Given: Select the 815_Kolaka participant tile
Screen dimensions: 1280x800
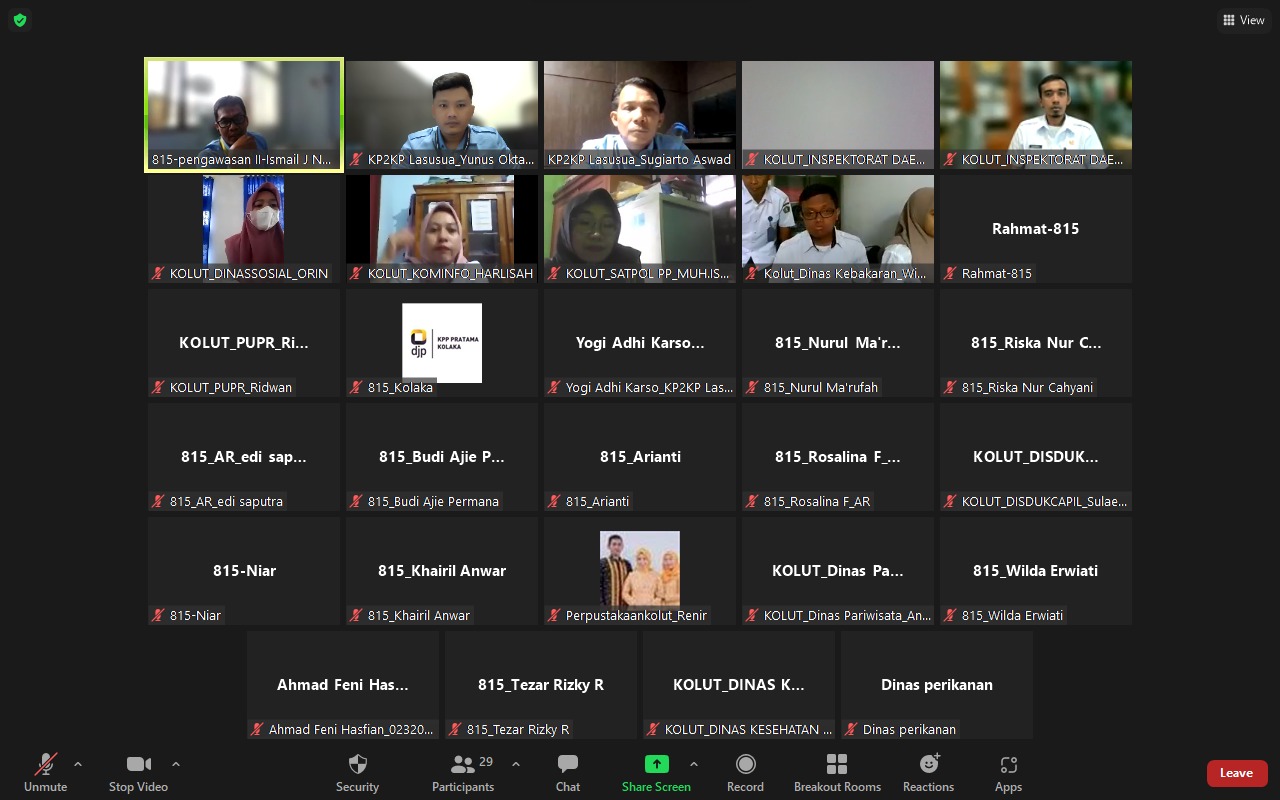Looking at the screenshot, I should tap(442, 343).
